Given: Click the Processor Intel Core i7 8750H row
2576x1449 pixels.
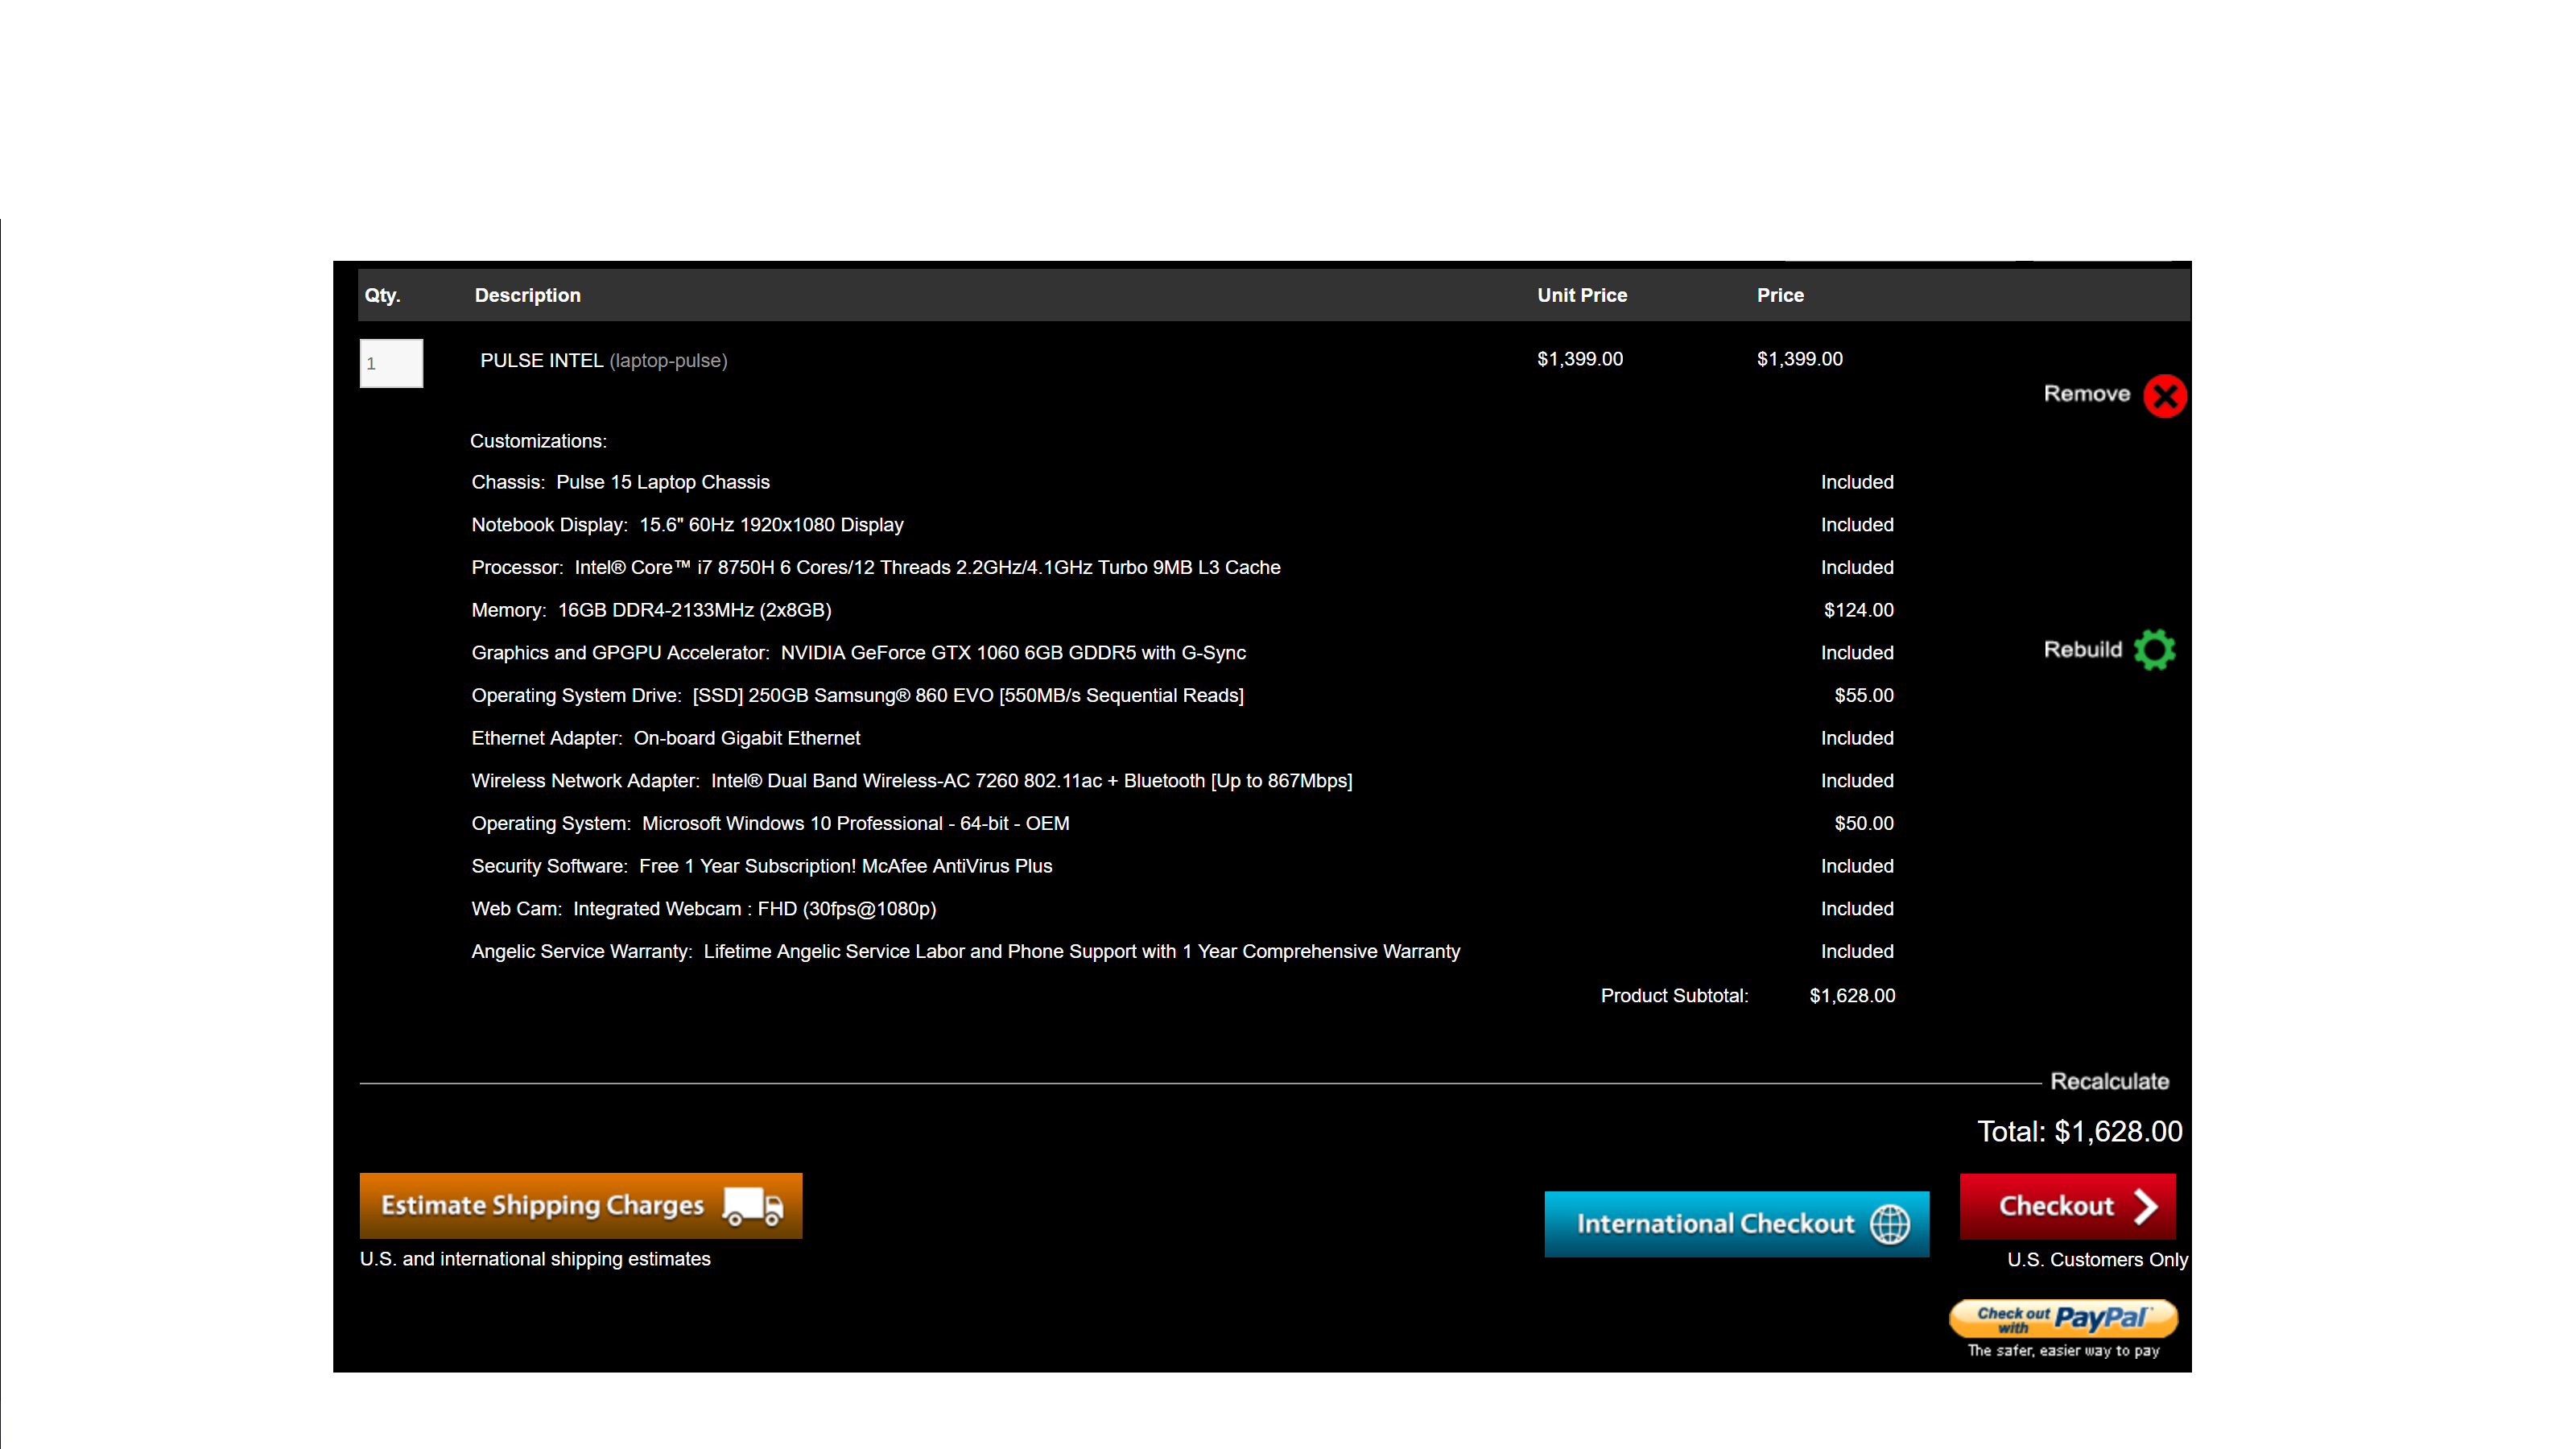Looking at the screenshot, I should [x=876, y=567].
